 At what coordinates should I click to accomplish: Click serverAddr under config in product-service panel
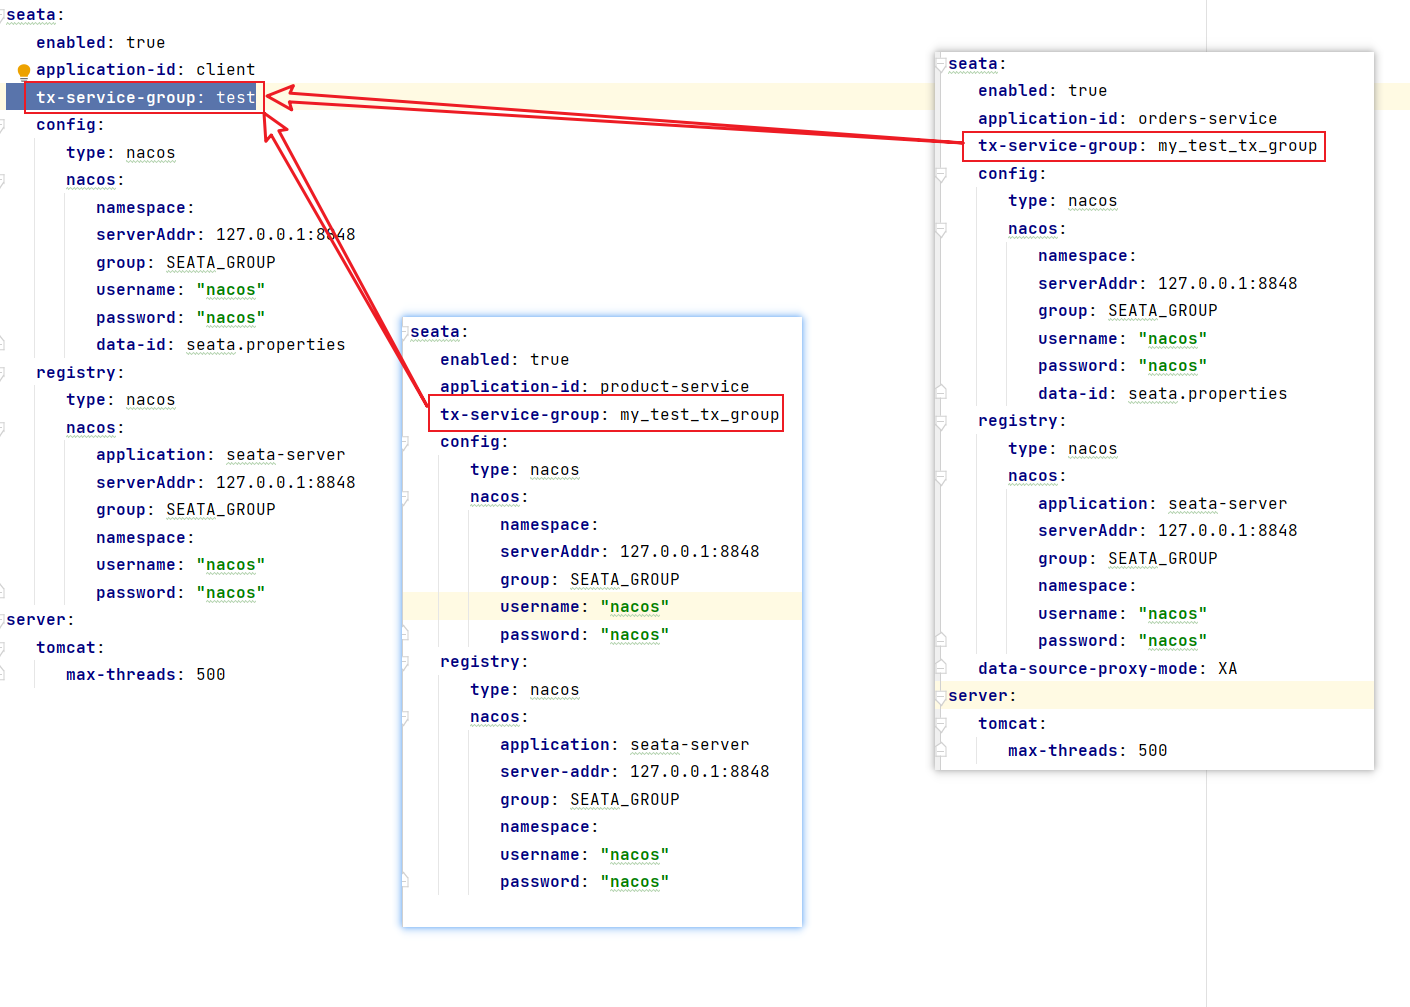tap(630, 552)
